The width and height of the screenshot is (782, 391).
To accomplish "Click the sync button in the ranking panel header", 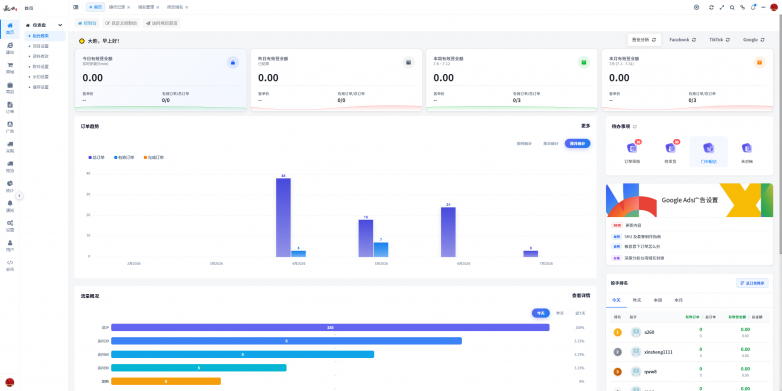I will [752, 283].
